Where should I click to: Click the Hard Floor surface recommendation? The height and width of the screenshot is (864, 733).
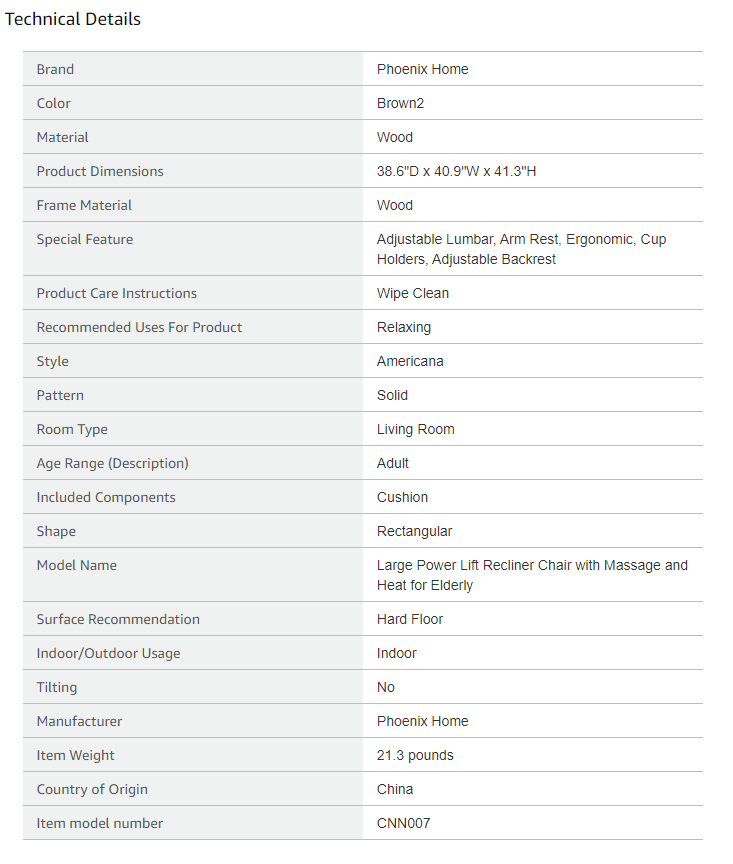(x=409, y=619)
